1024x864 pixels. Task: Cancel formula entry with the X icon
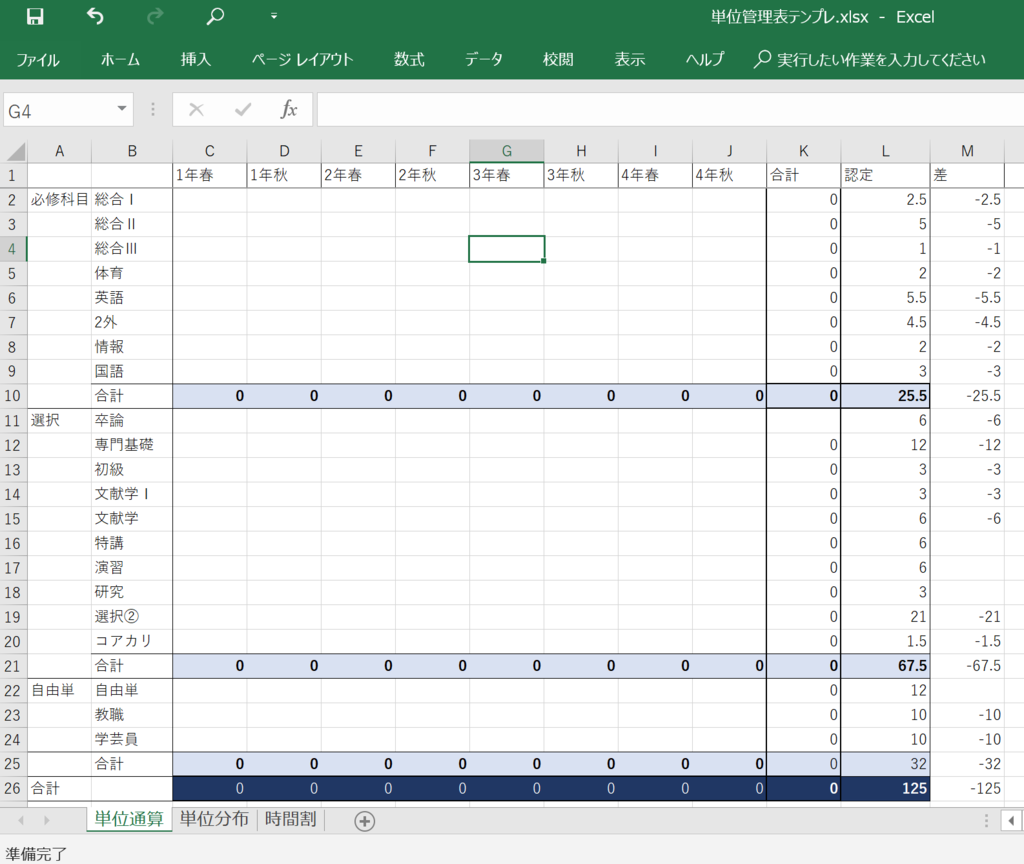coord(196,110)
